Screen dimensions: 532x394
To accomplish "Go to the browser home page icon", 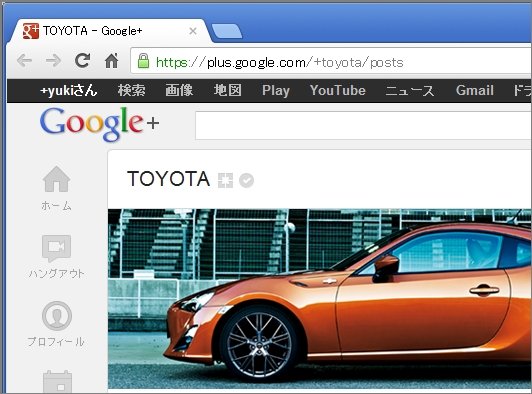I will click(112, 61).
